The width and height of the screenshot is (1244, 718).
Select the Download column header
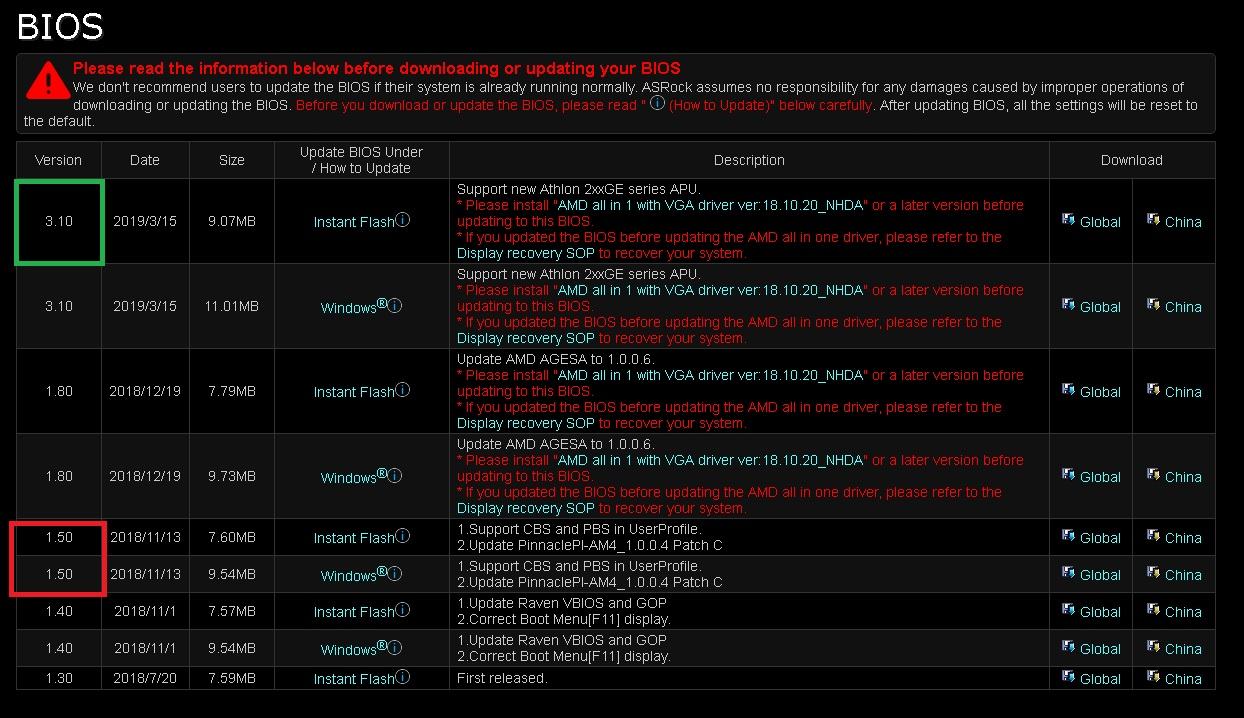click(x=1132, y=160)
